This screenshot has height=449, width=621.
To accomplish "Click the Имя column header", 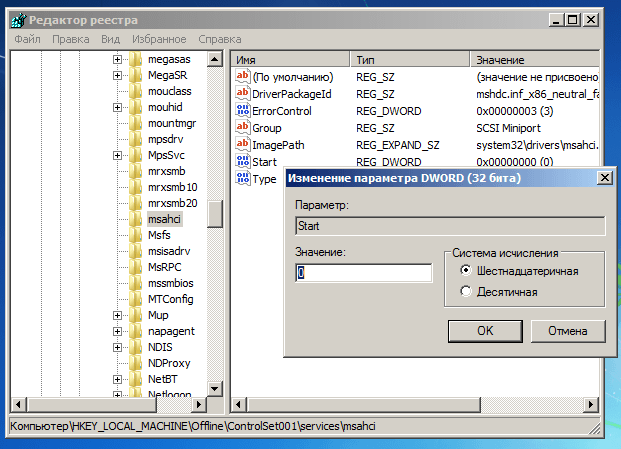I will [290, 60].
